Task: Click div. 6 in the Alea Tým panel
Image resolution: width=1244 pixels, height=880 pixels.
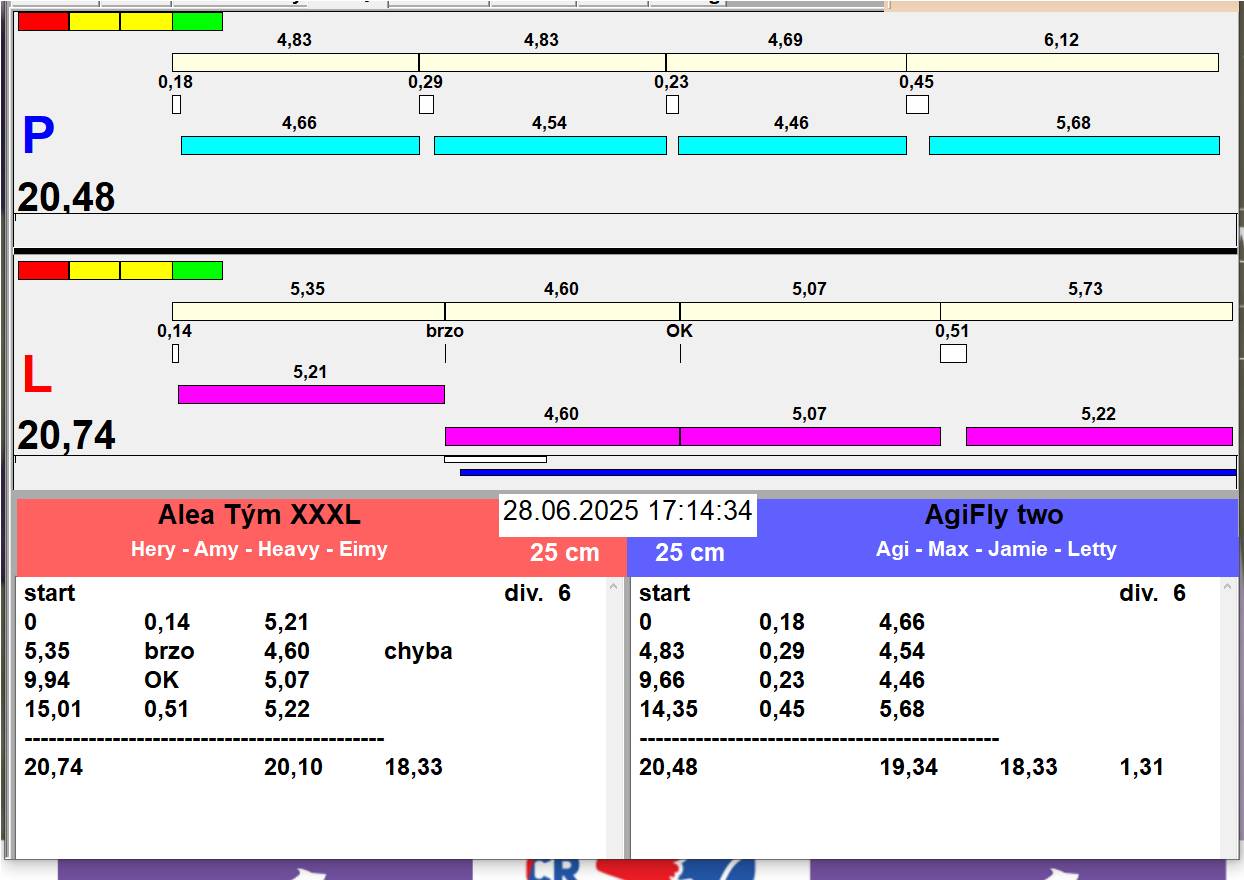Action: [537, 593]
